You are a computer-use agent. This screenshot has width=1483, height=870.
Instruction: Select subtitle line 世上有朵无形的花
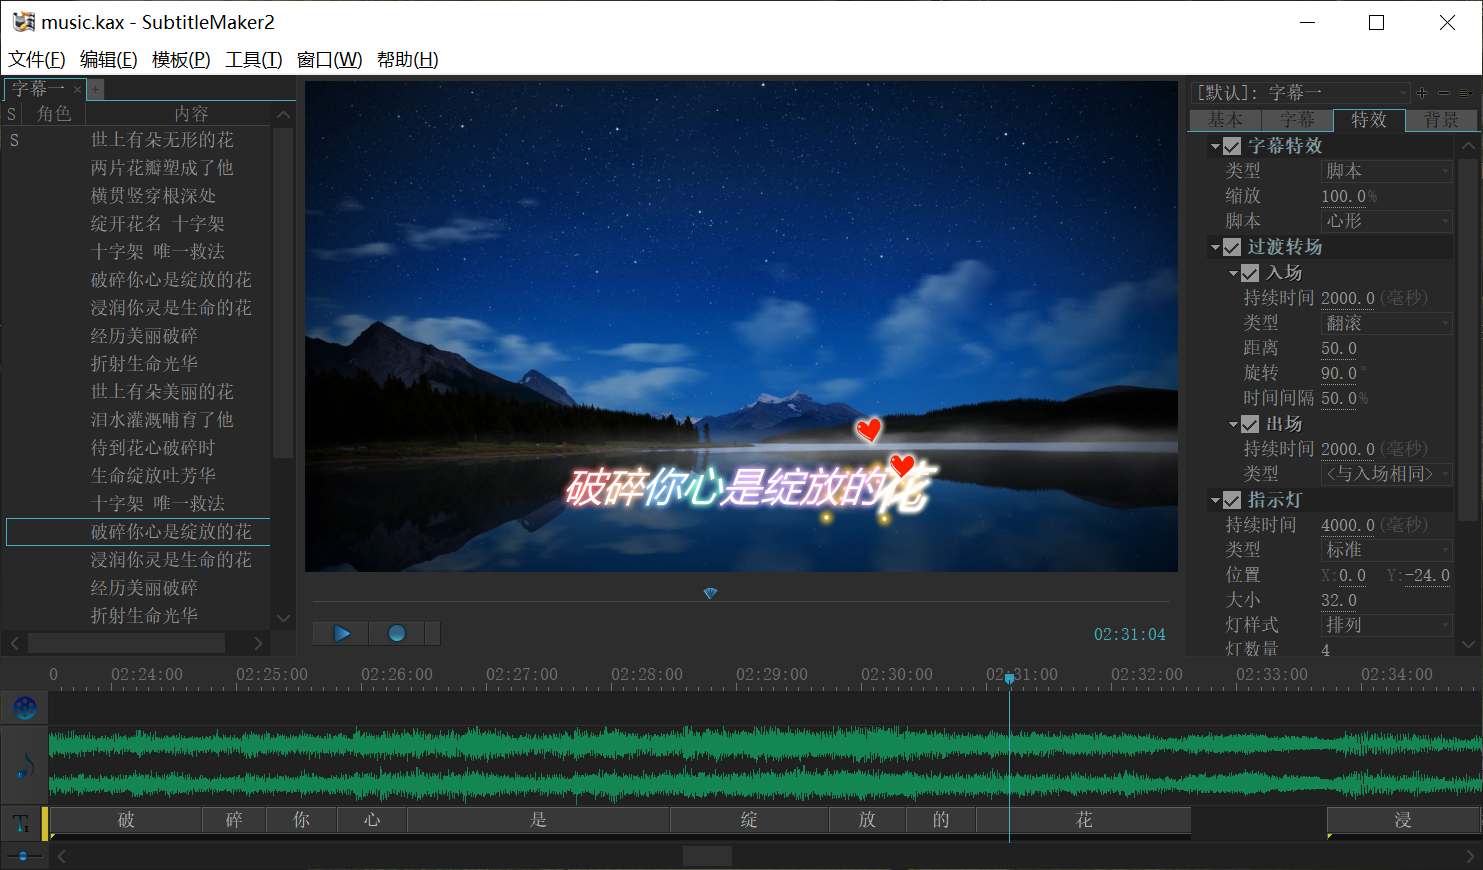tap(162, 140)
